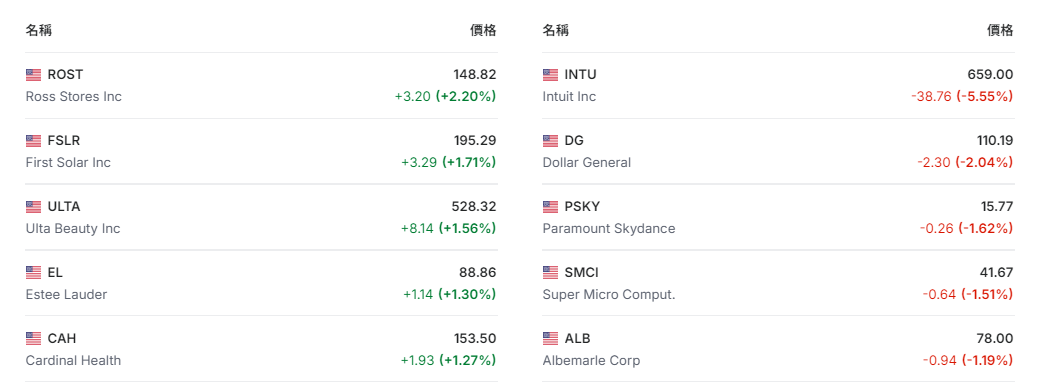Click the 名稱 header in the losers table

556,30
